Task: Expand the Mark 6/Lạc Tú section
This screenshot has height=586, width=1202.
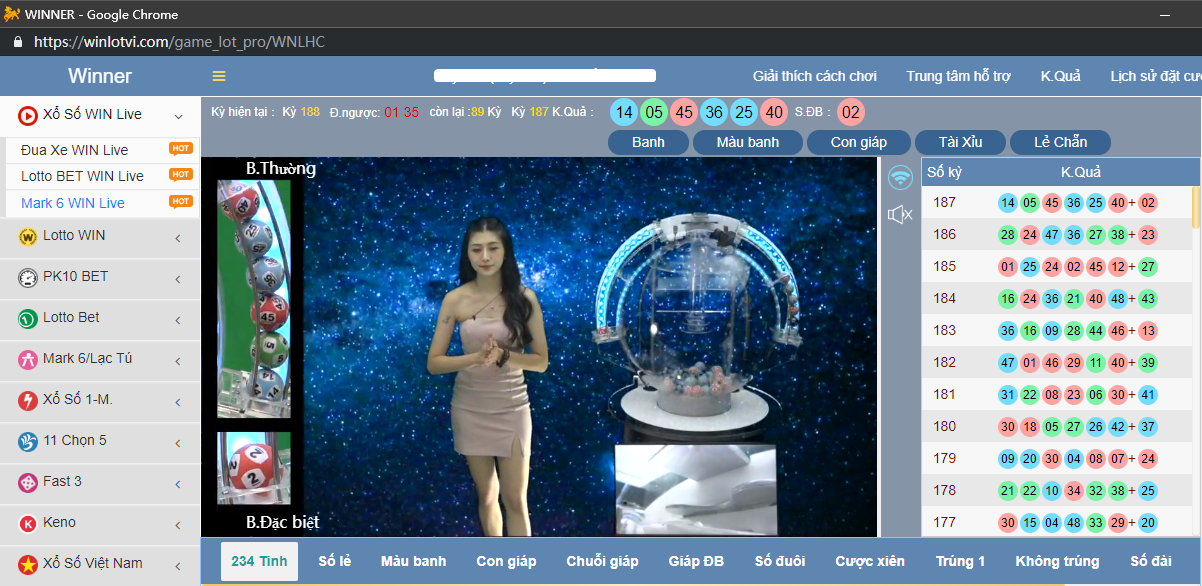Action: point(178,361)
